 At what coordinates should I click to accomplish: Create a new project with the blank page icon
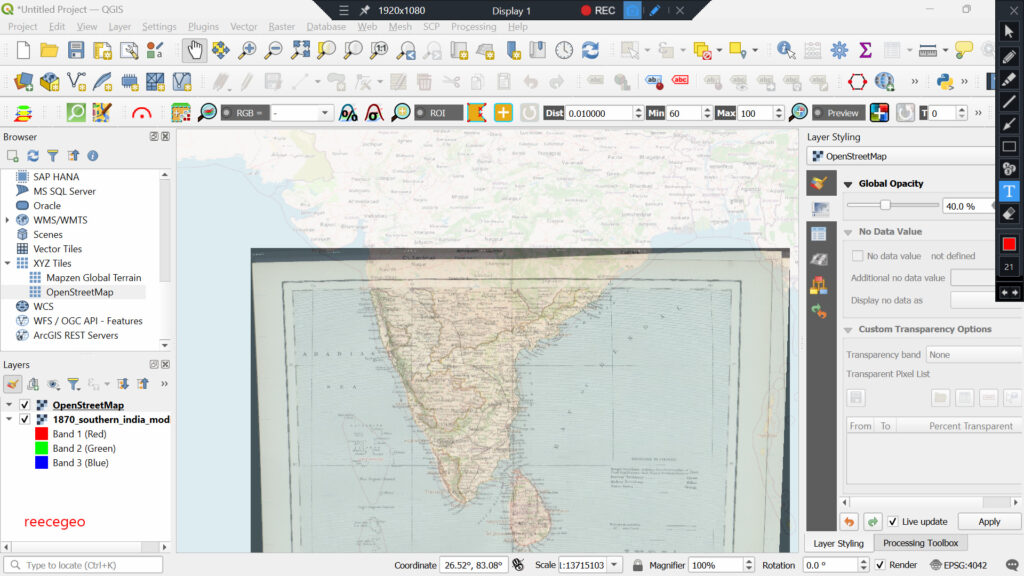[23, 50]
